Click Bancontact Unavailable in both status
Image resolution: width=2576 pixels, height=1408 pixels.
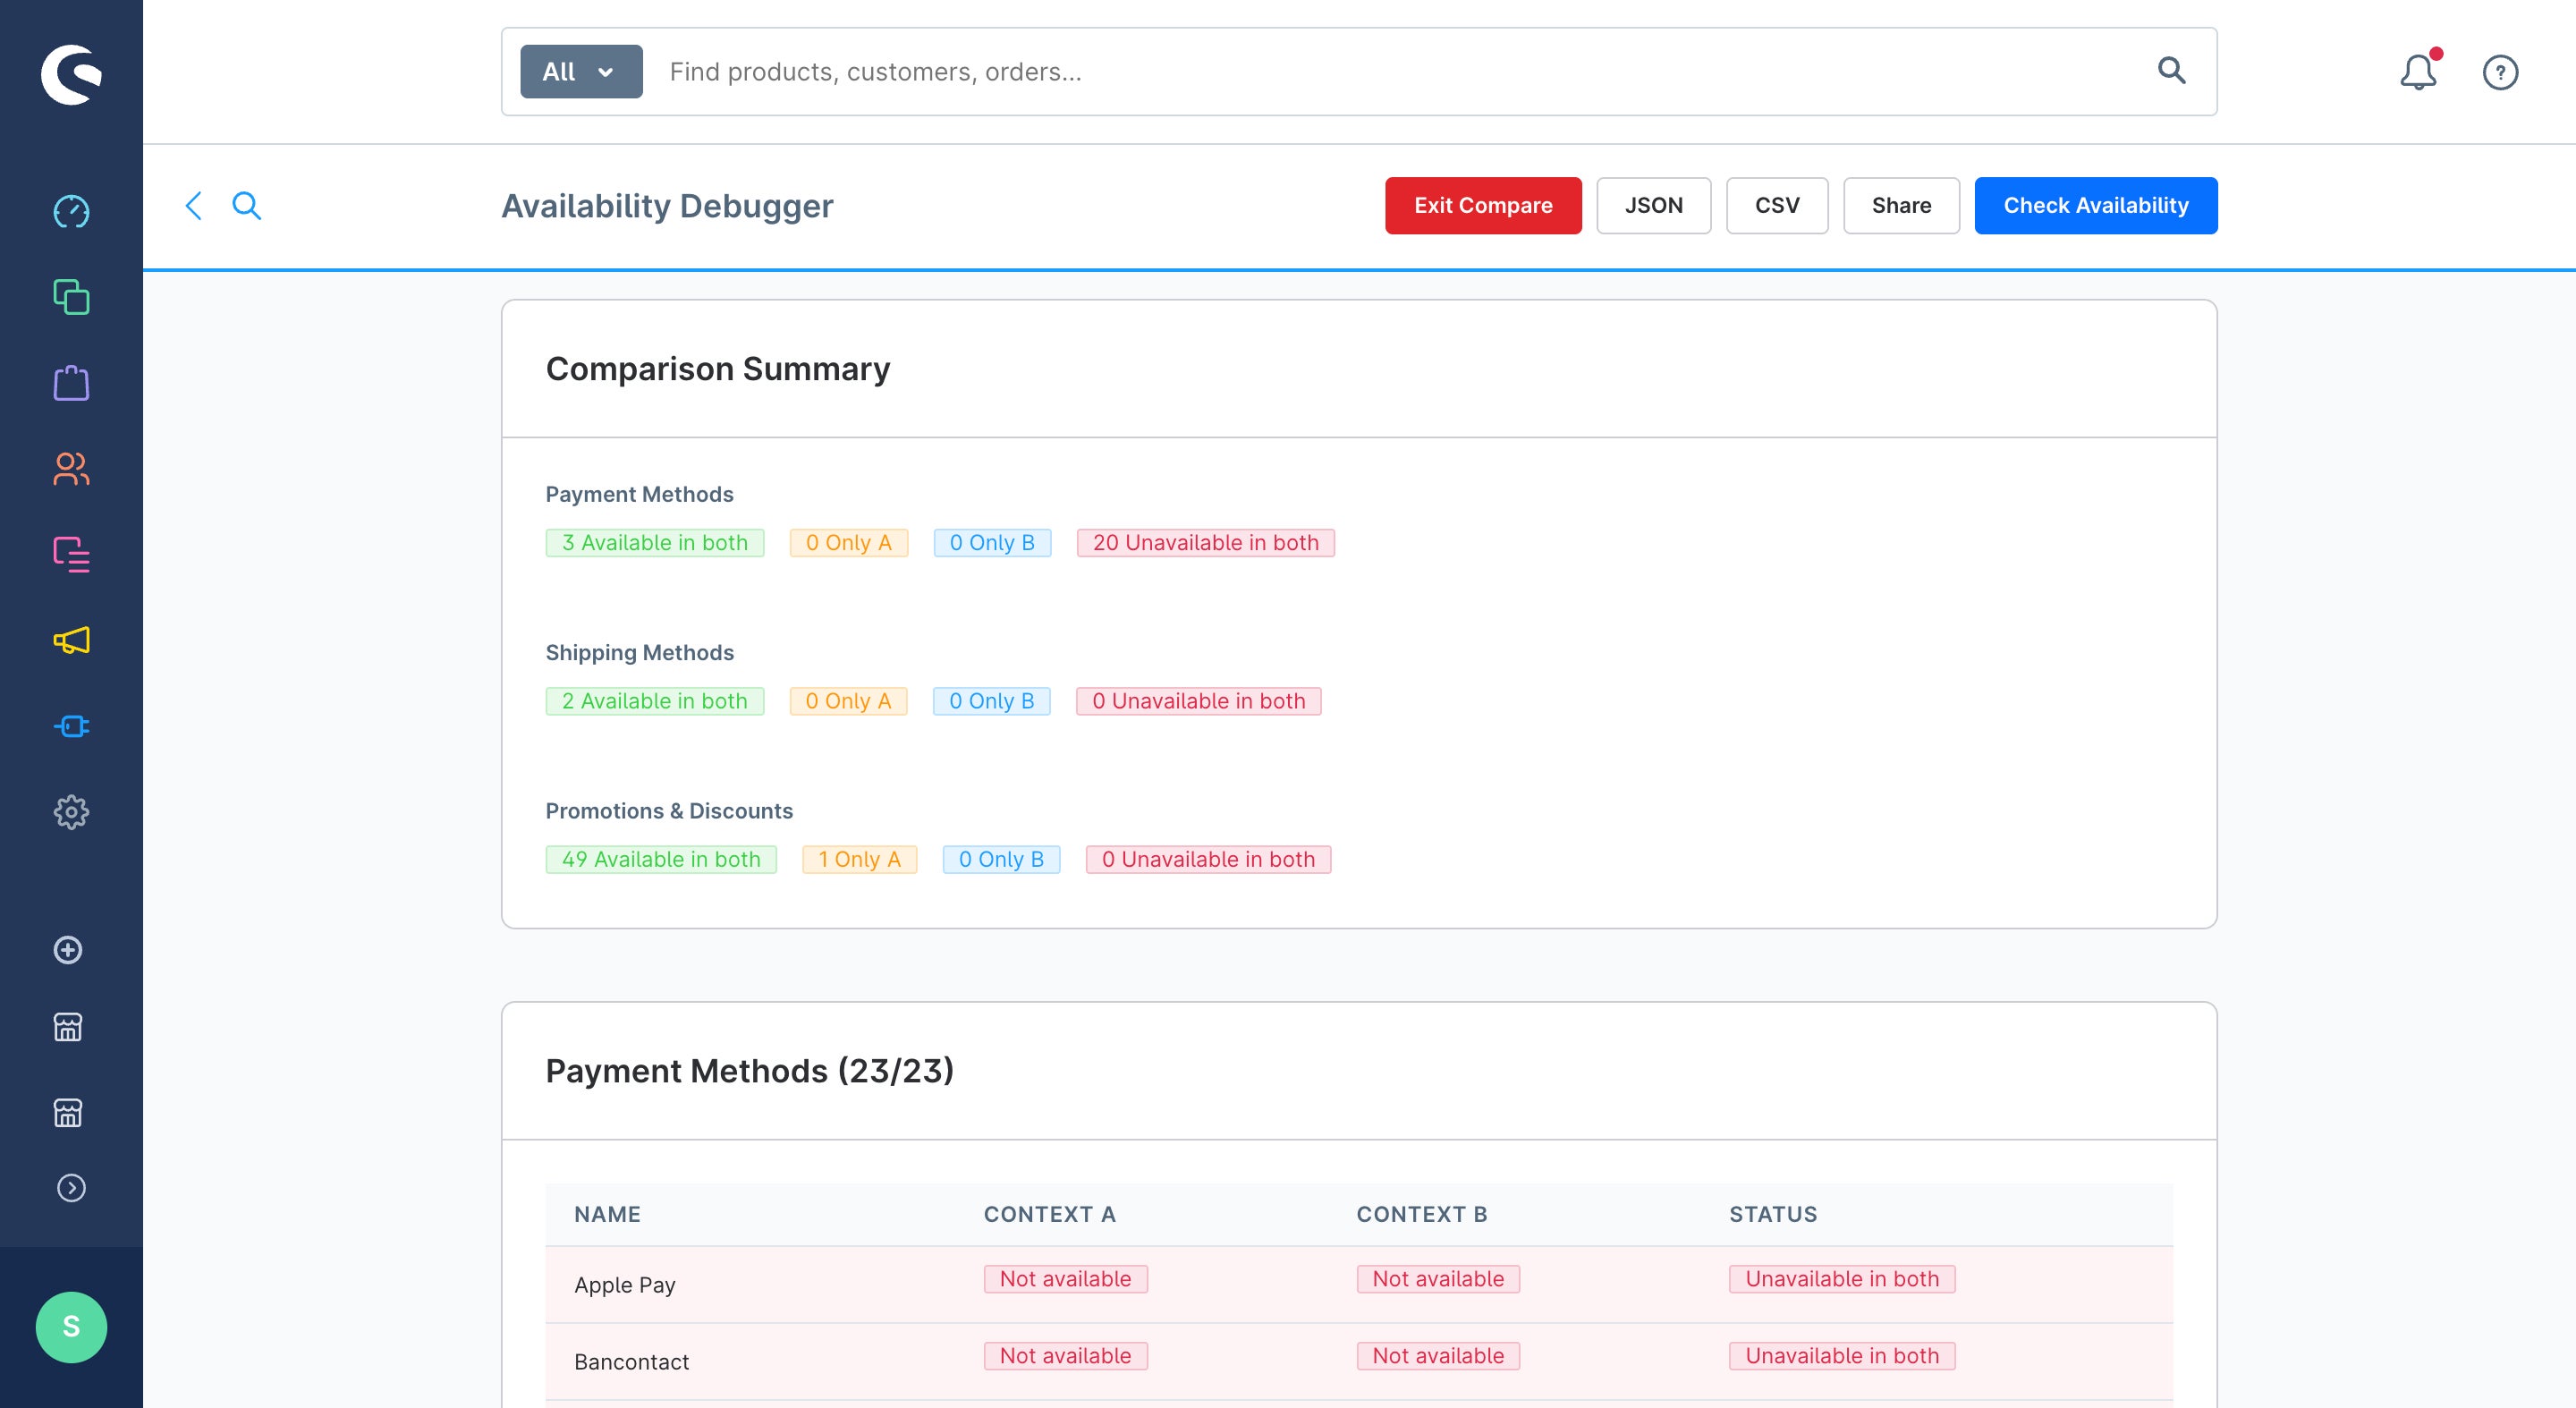1843,1356
